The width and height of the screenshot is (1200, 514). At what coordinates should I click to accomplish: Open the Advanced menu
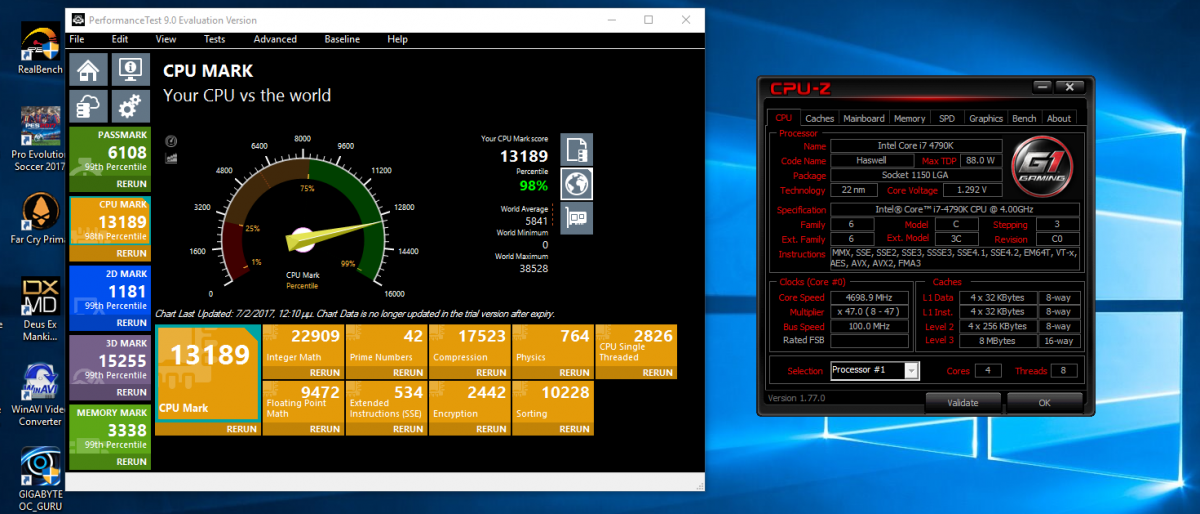click(275, 39)
